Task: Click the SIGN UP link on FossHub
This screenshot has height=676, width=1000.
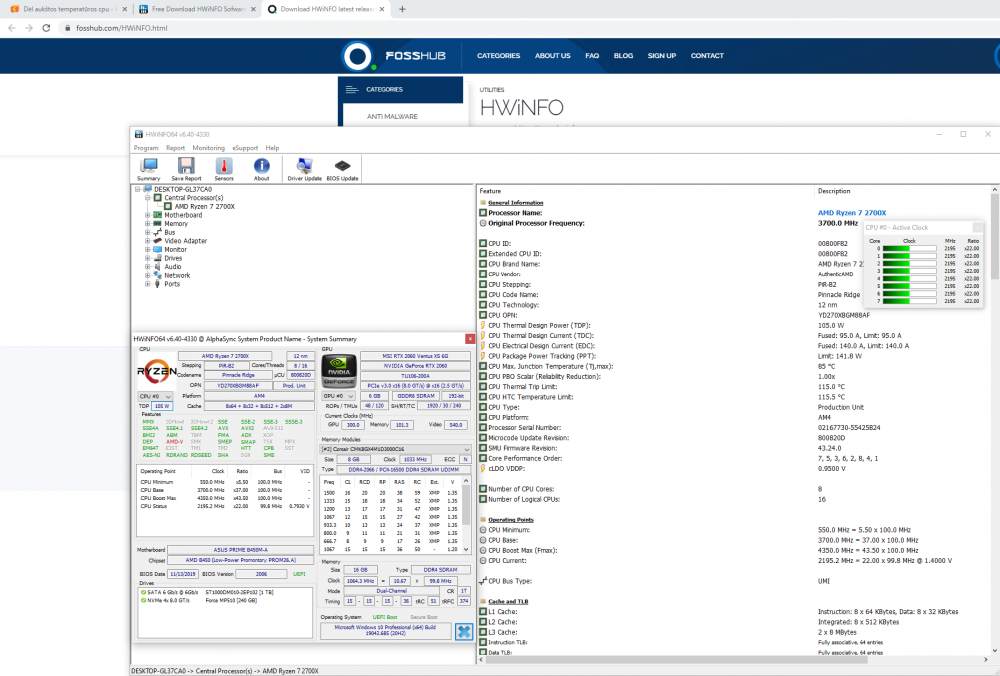Action: coord(661,56)
